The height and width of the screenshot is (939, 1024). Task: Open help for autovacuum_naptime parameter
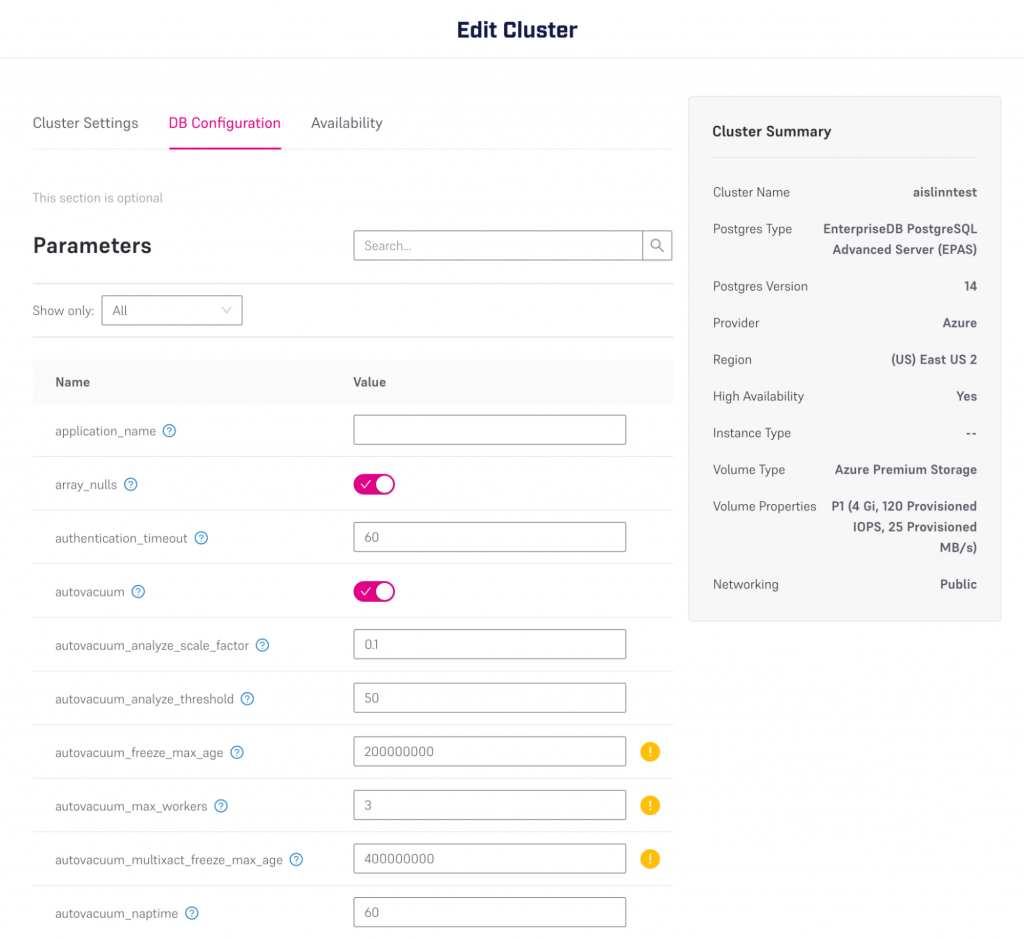pos(192,913)
